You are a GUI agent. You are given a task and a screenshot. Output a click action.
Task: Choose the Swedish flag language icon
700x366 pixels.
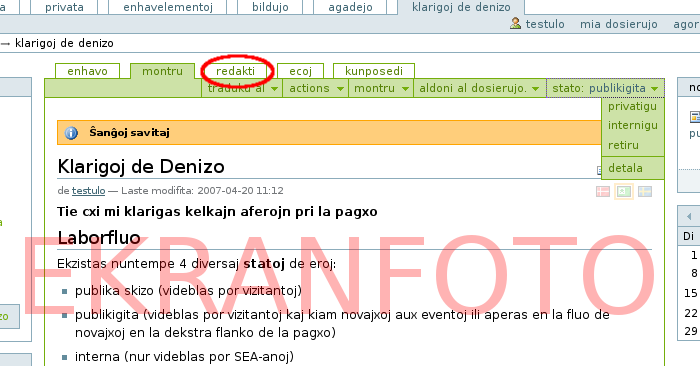point(645,191)
